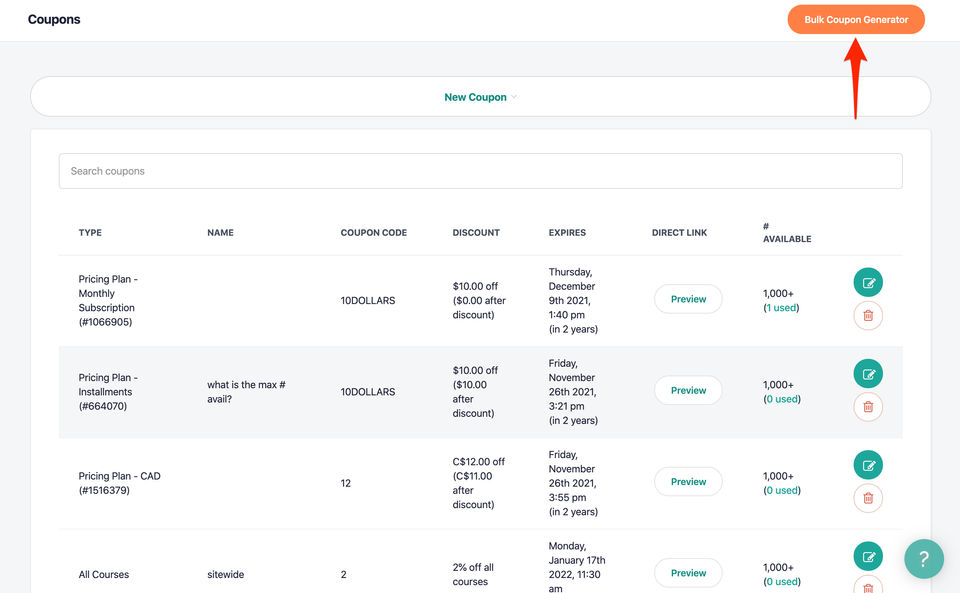Open '0 used' link for Installments coupon
The width and height of the screenshot is (960, 593).
(782, 399)
